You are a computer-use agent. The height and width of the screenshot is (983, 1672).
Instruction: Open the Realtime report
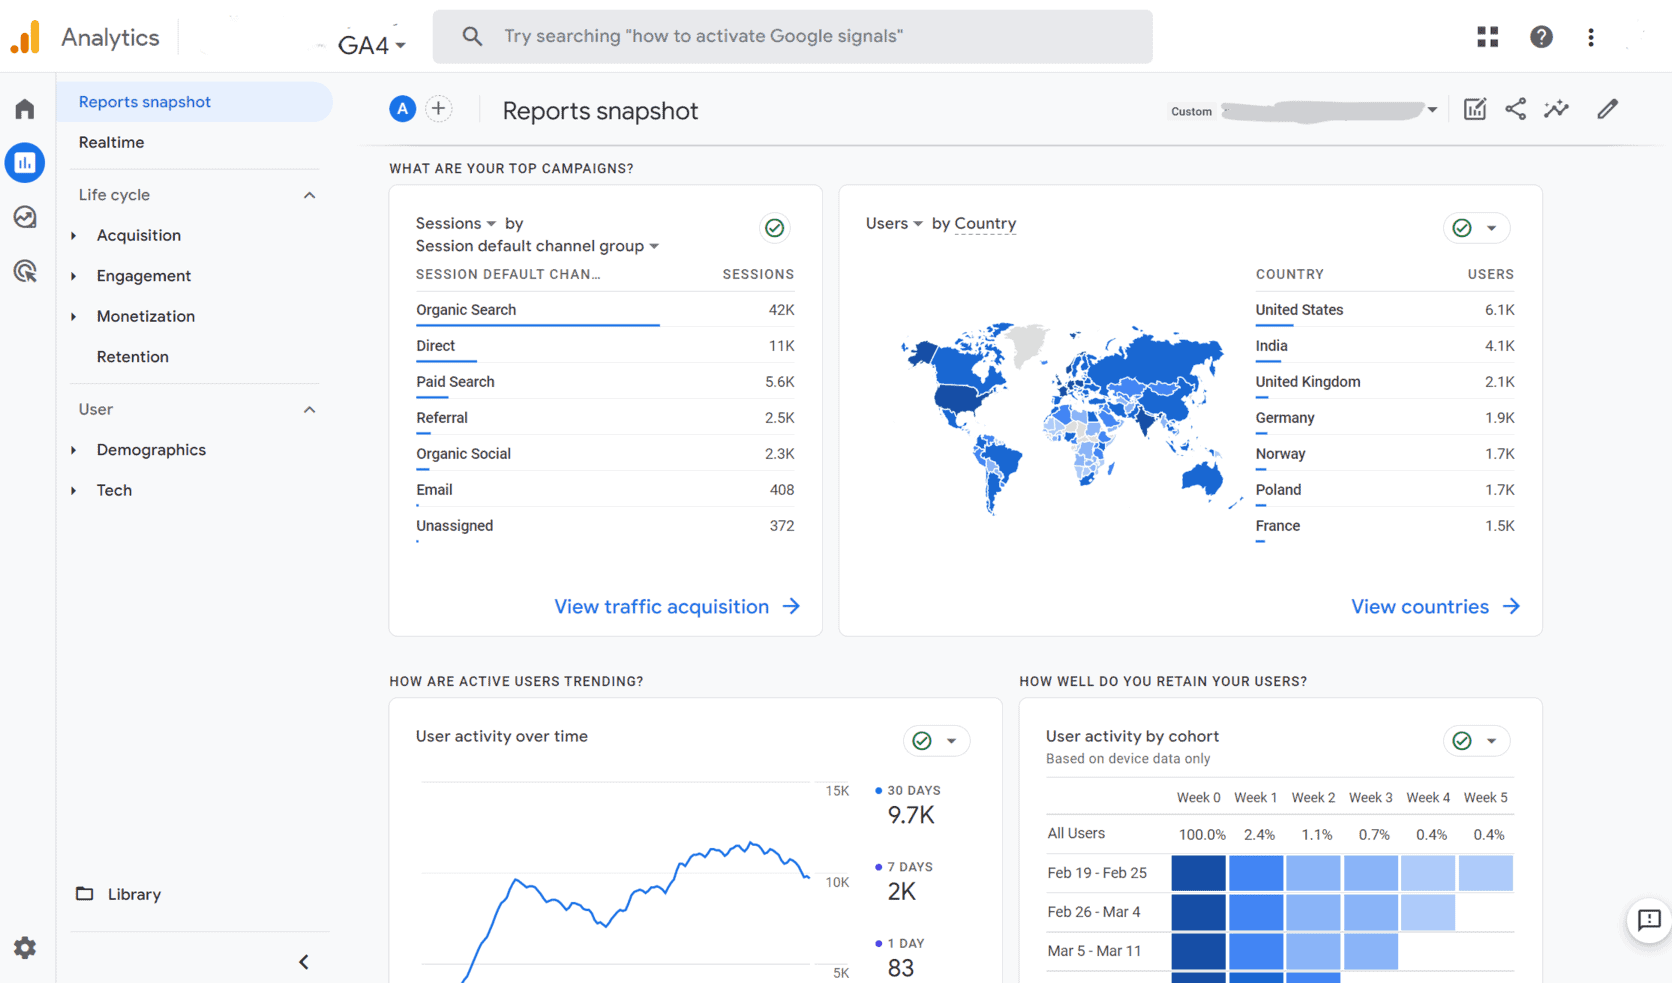coord(111,143)
